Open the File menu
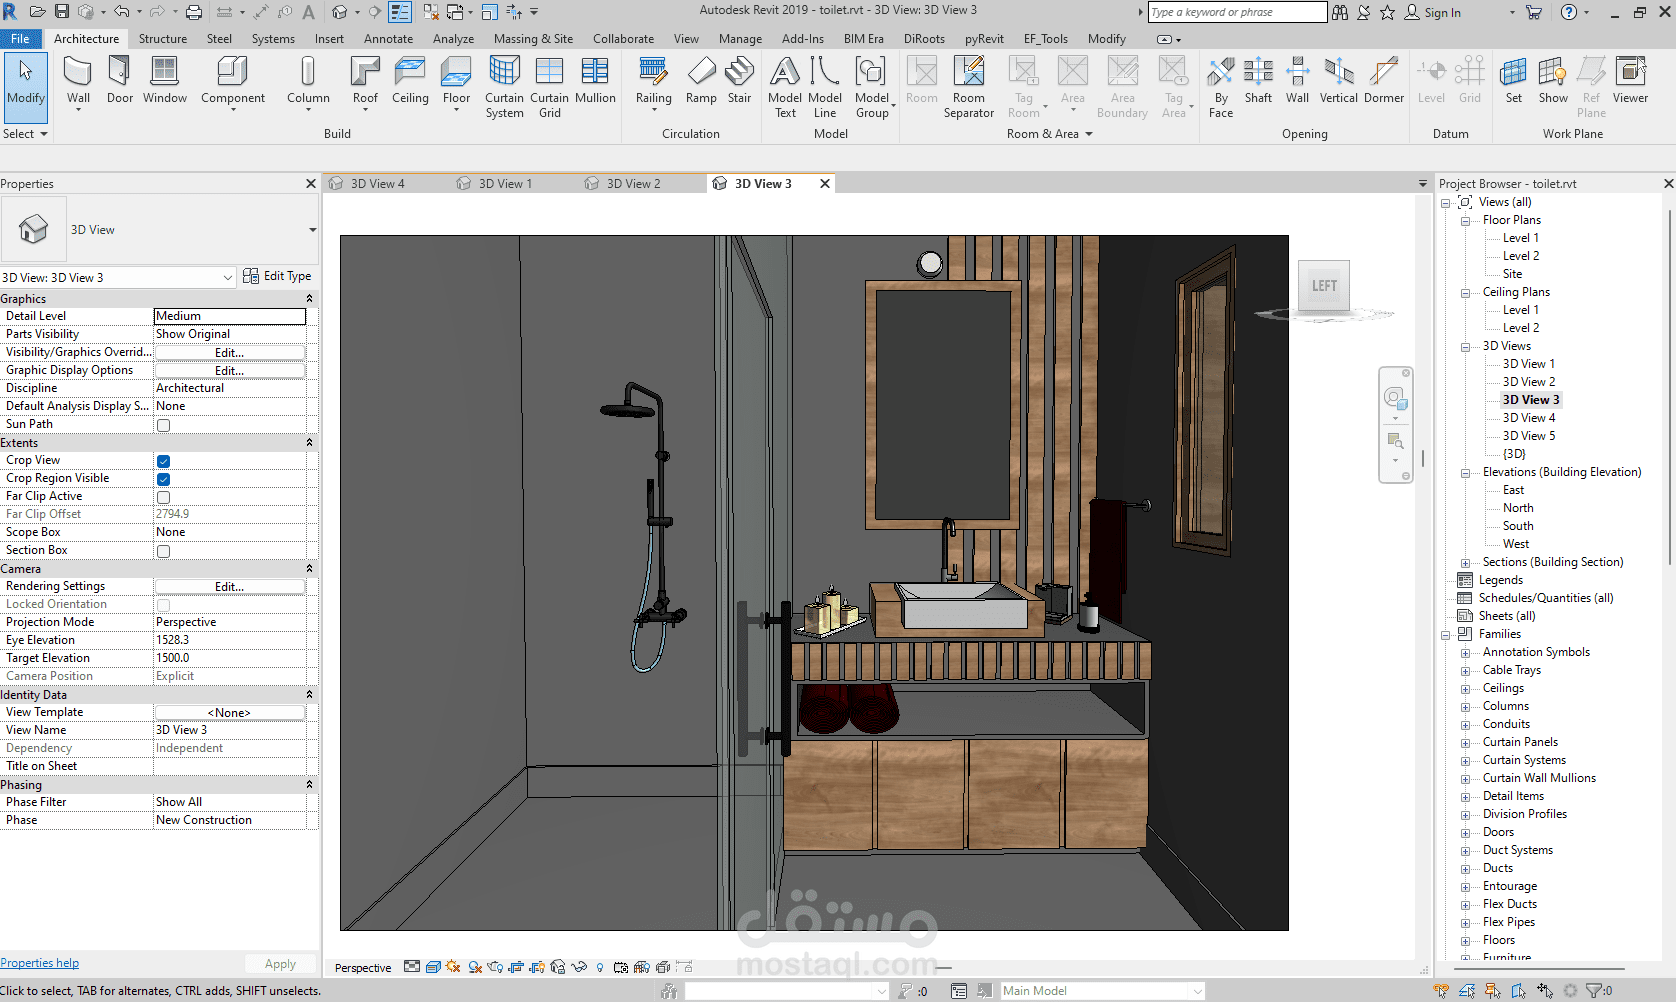 point(20,39)
